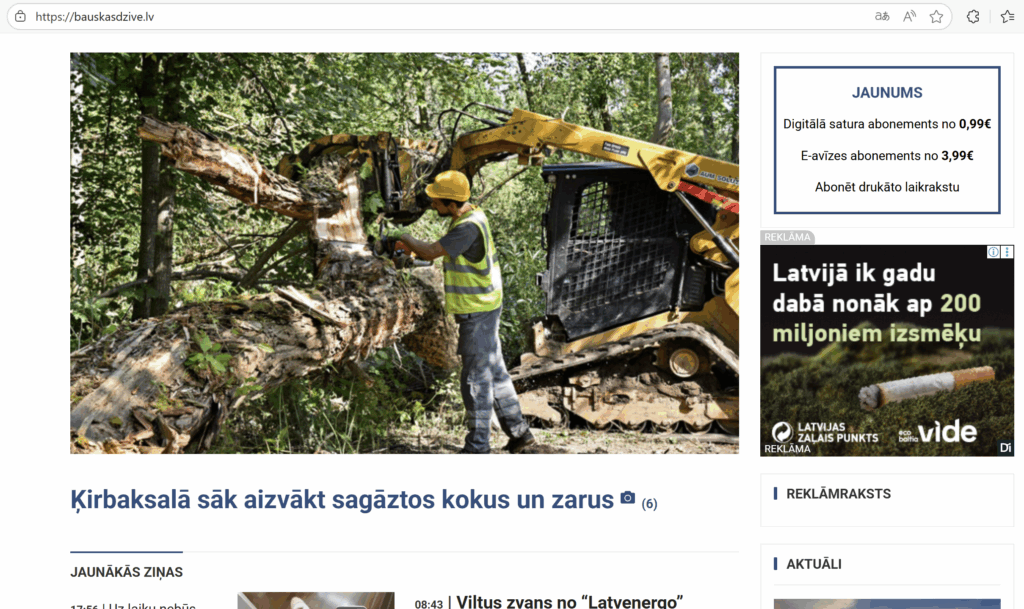
Task: Open Favorites list via starred lines icon
Action: 1008,16
